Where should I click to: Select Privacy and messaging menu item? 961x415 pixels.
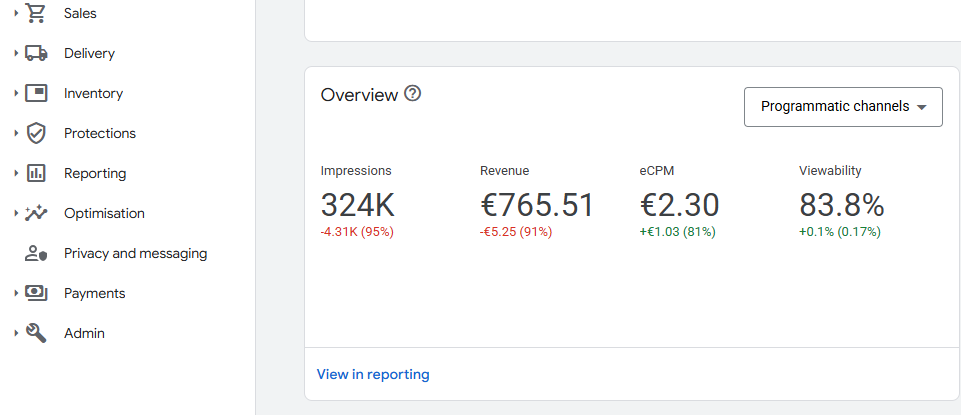(135, 253)
